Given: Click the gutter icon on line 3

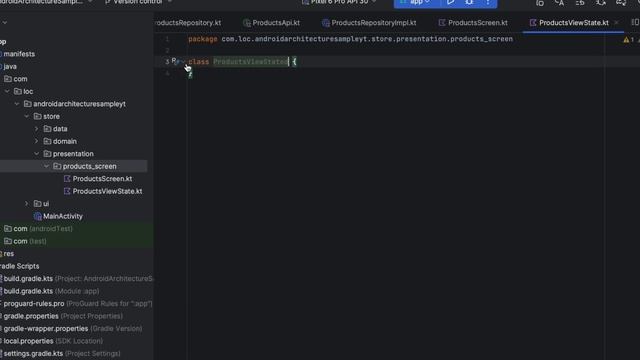Looking at the screenshot, I should (x=175, y=61).
